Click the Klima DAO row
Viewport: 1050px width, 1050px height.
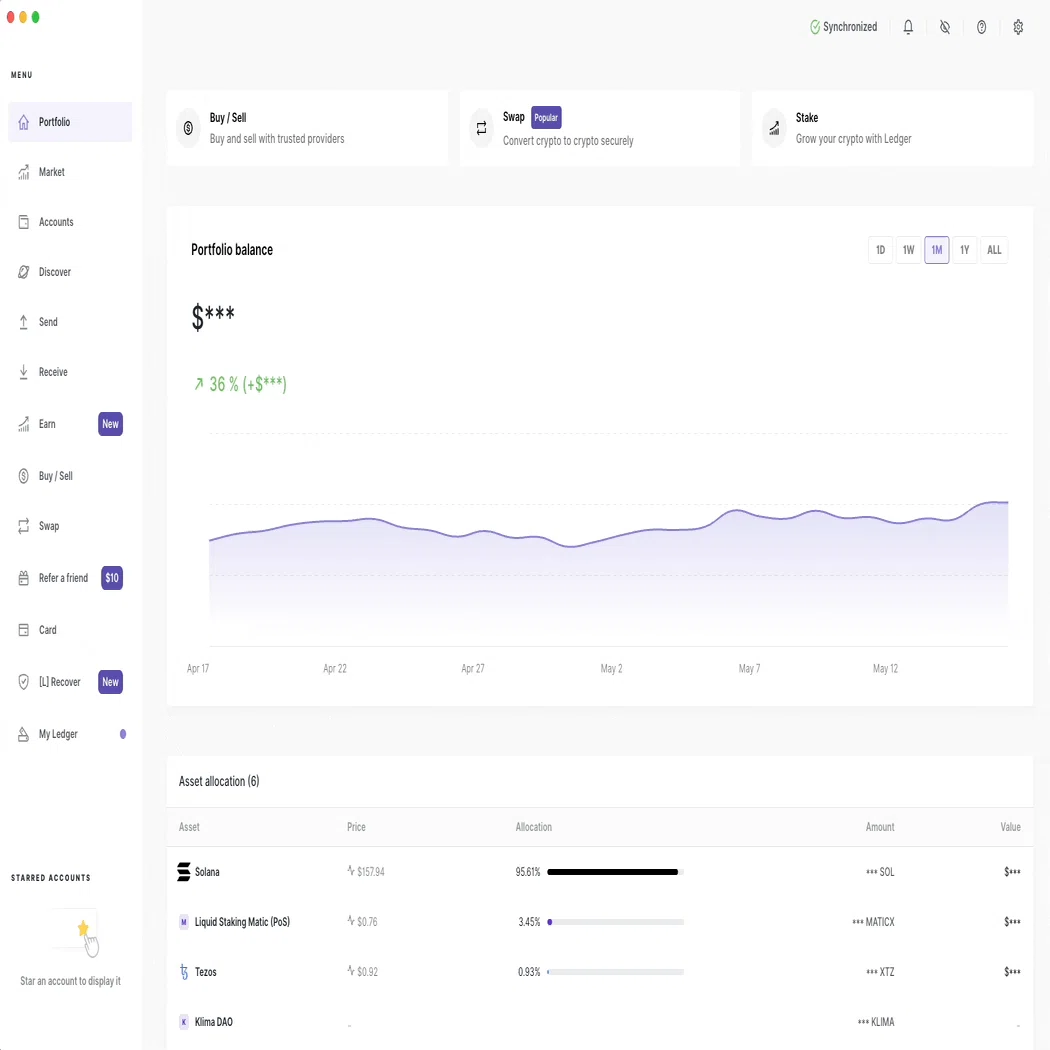[x=600, y=1022]
